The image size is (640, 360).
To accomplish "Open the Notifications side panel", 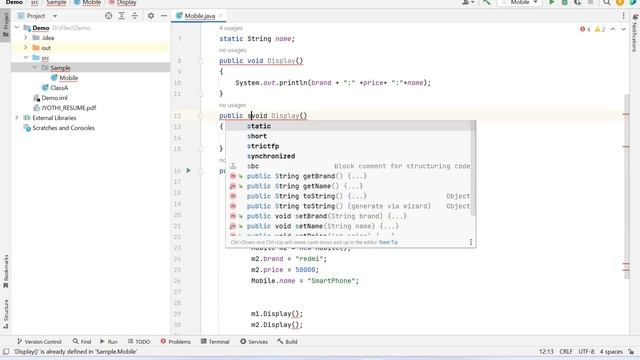I will pyautogui.click(x=635, y=33).
